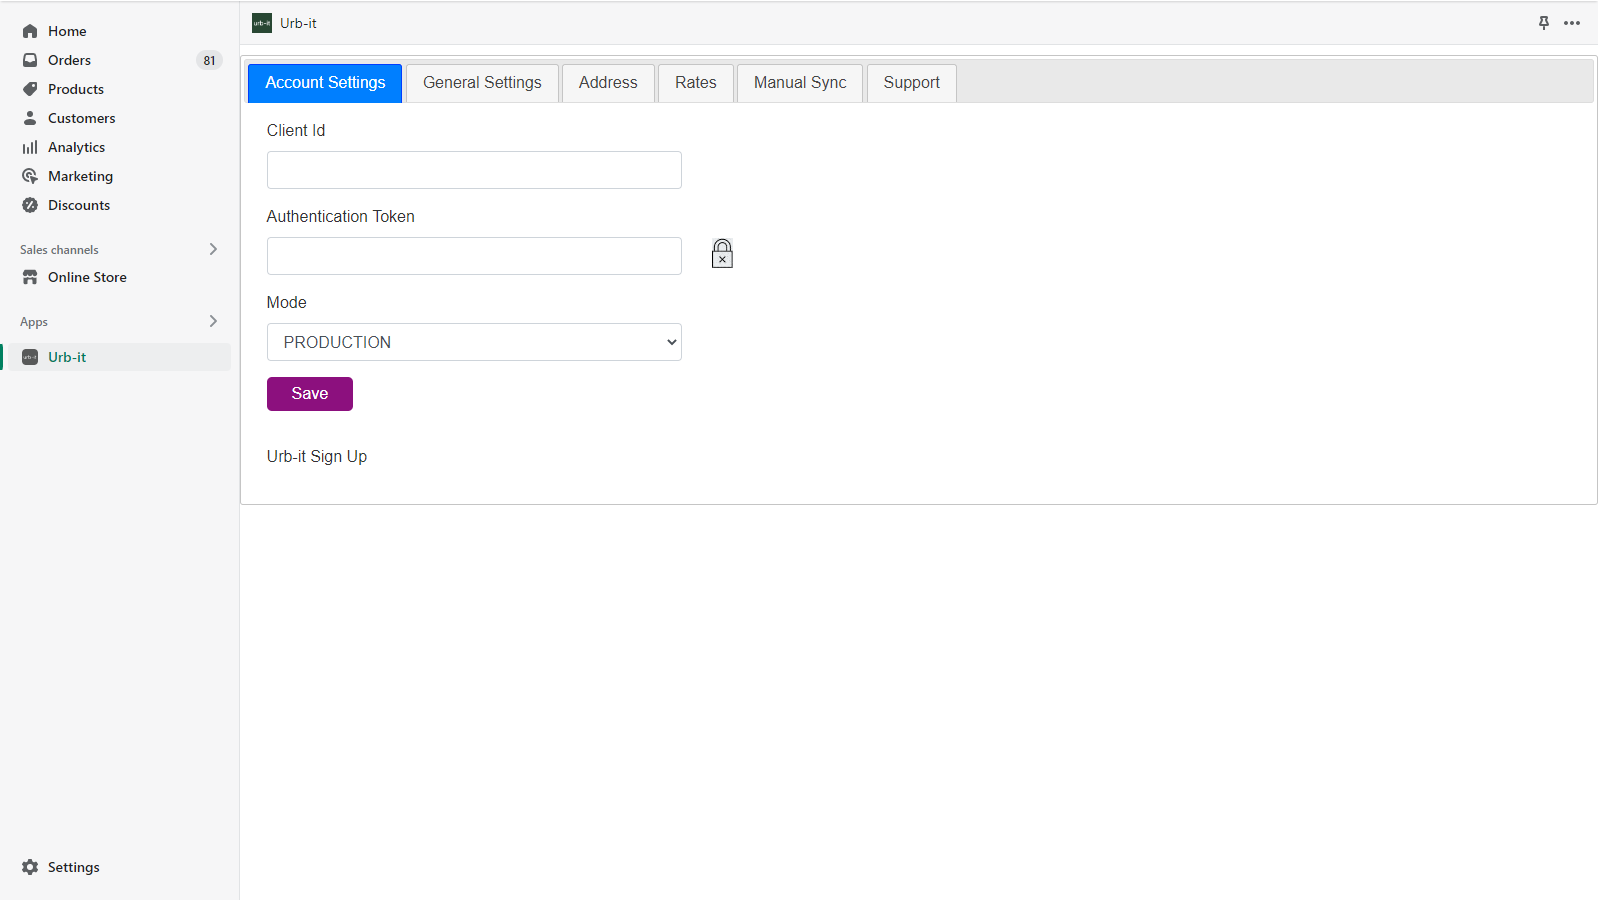This screenshot has height=900, width=1600.
Task: Open the three-dot more actions menu
Action: tap(1572, 23)
